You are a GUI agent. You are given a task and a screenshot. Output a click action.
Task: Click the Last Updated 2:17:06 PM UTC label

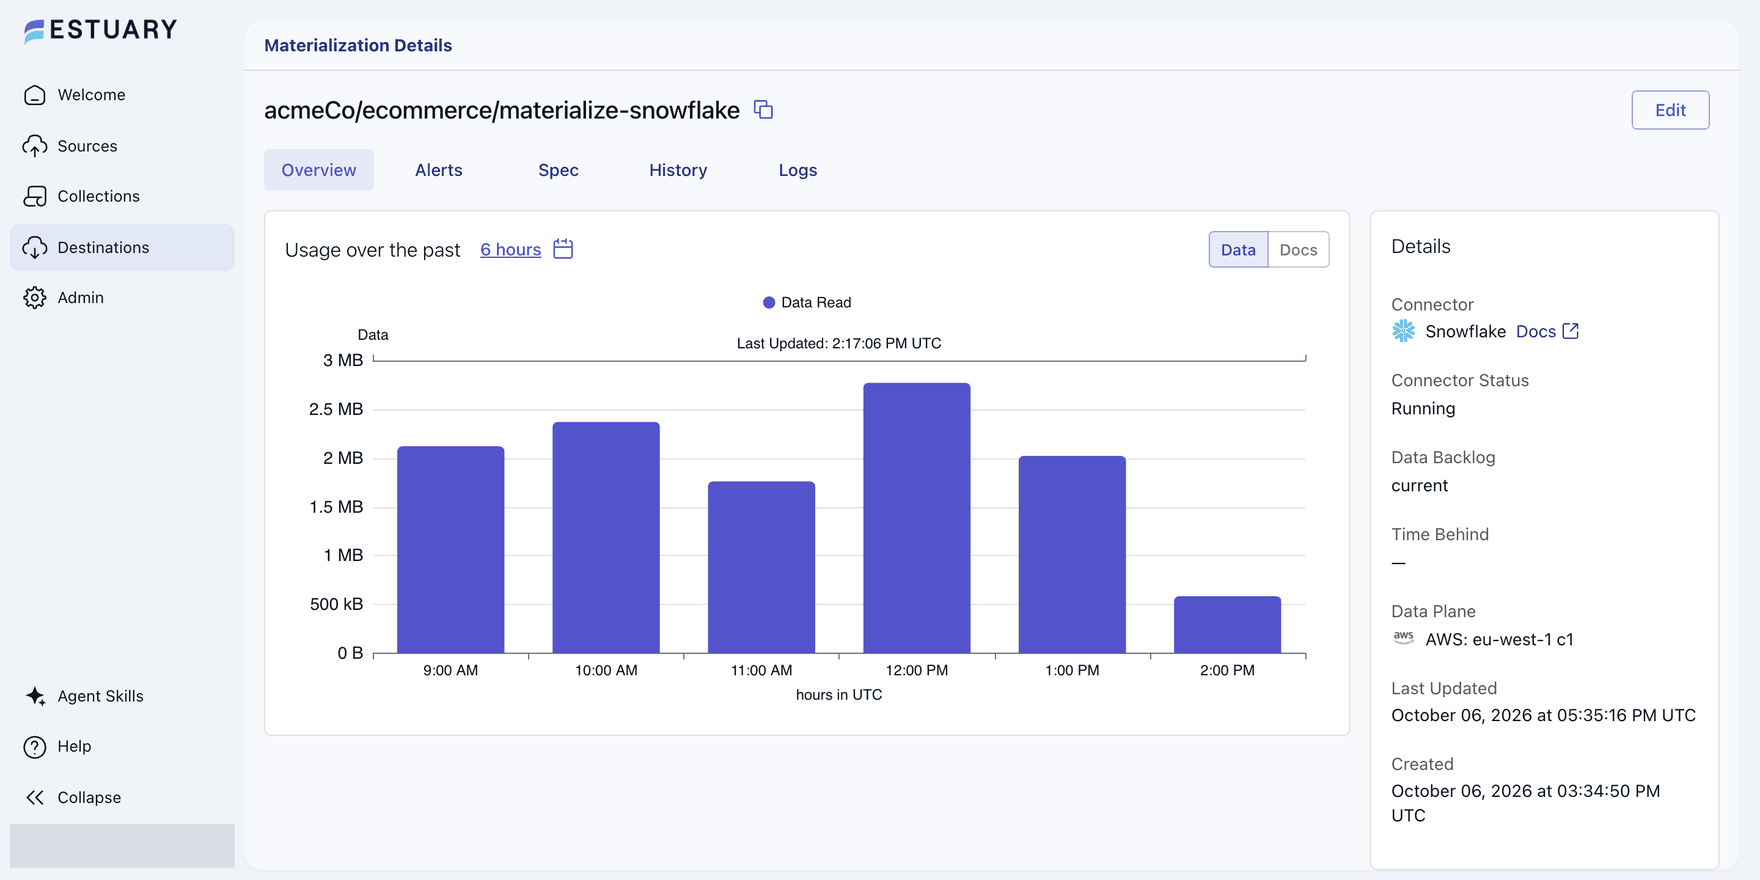pos(839,343)
